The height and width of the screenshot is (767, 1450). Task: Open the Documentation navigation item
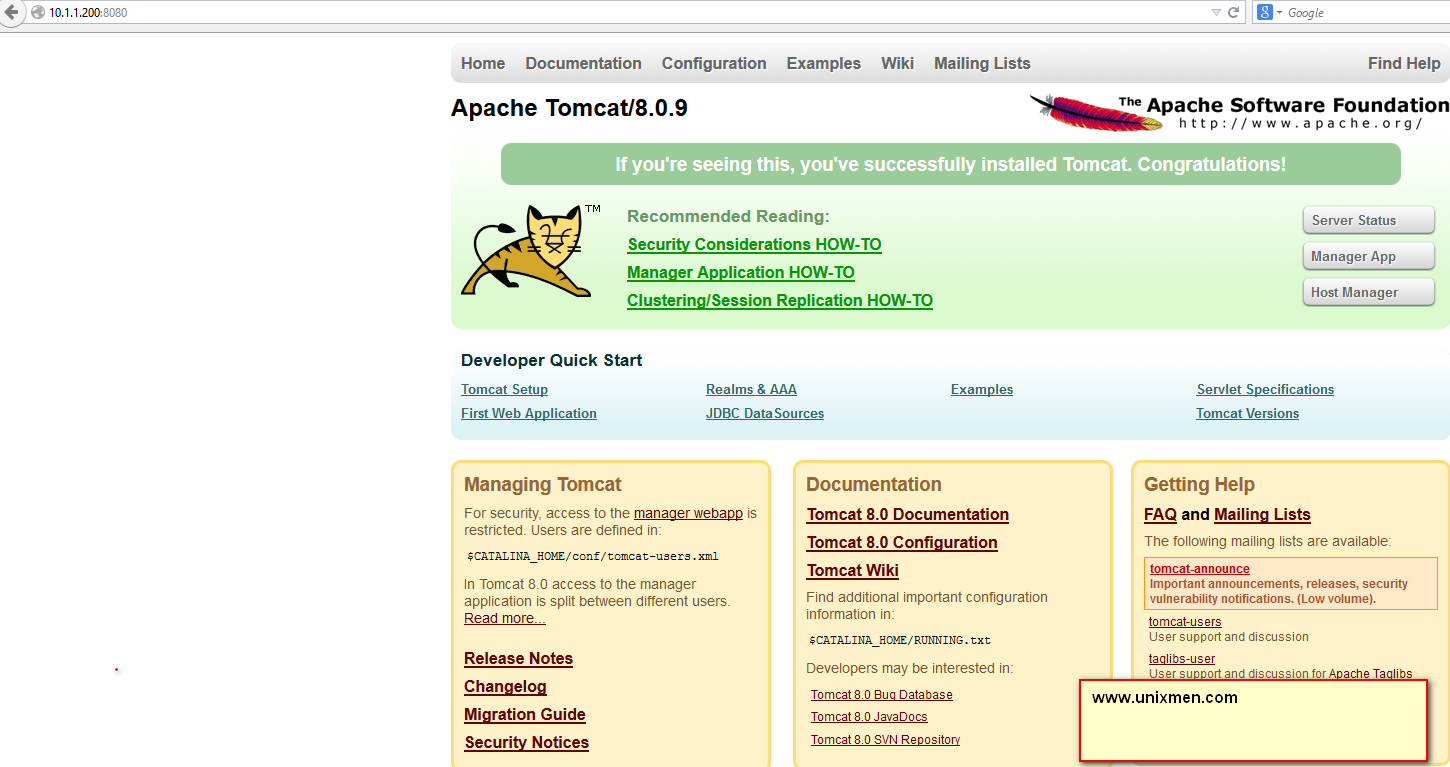click(x=583, y=63)
